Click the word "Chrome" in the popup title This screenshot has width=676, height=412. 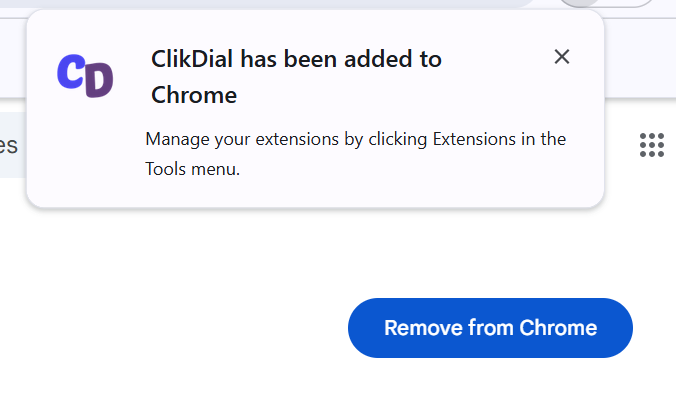pos(194,95)
